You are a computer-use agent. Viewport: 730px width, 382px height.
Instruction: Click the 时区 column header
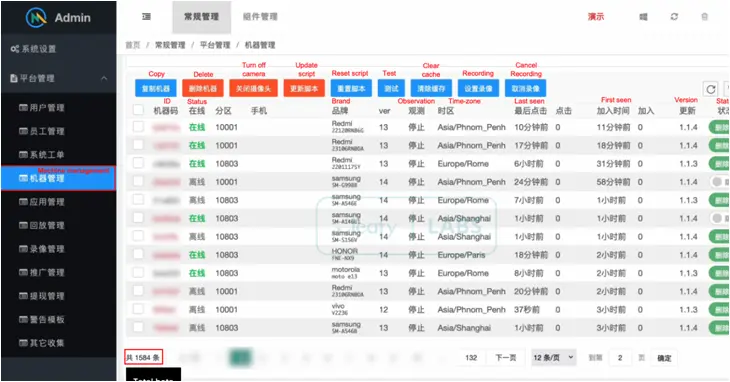(x=446, y=111)
